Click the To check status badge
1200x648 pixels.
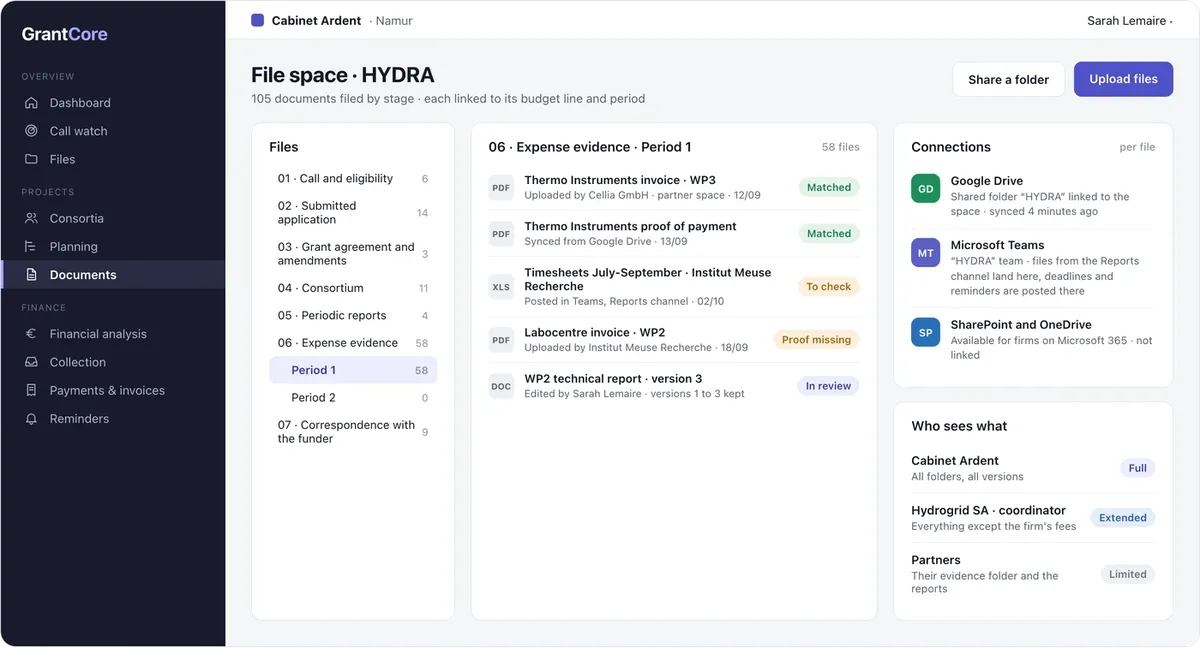point(829,287)
